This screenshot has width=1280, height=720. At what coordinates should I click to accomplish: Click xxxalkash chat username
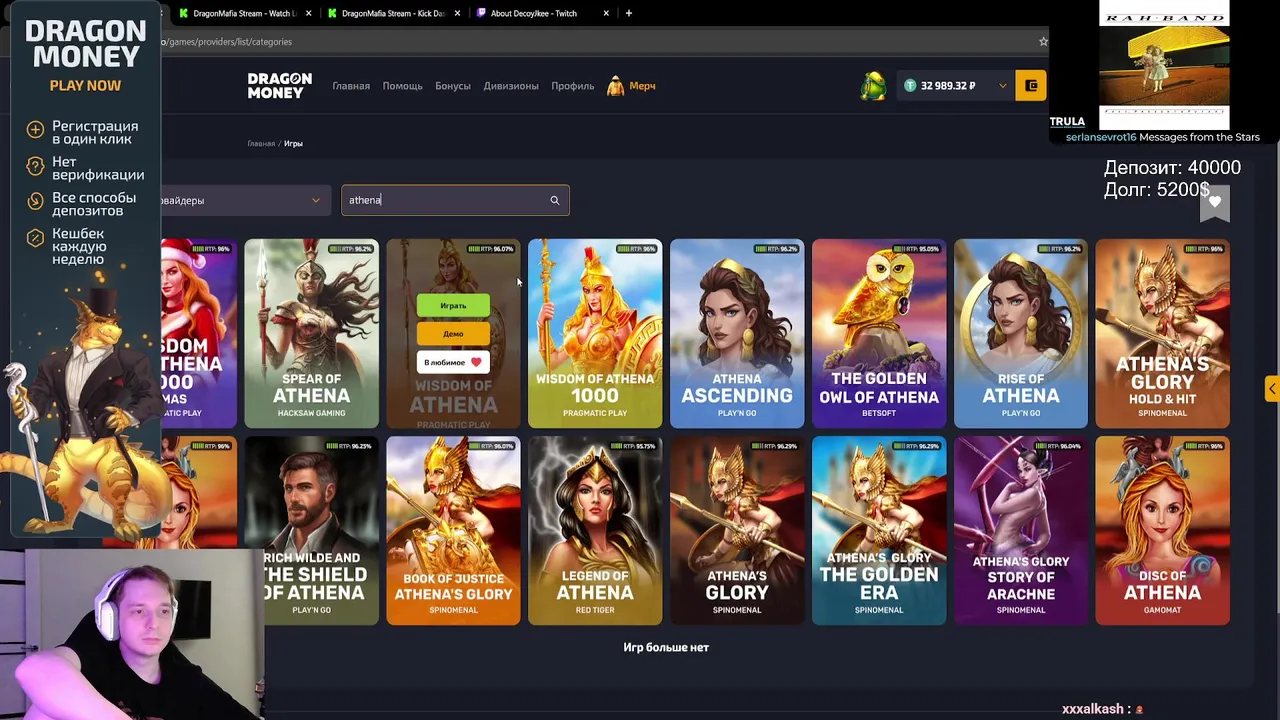click(x=1093, y=709)
